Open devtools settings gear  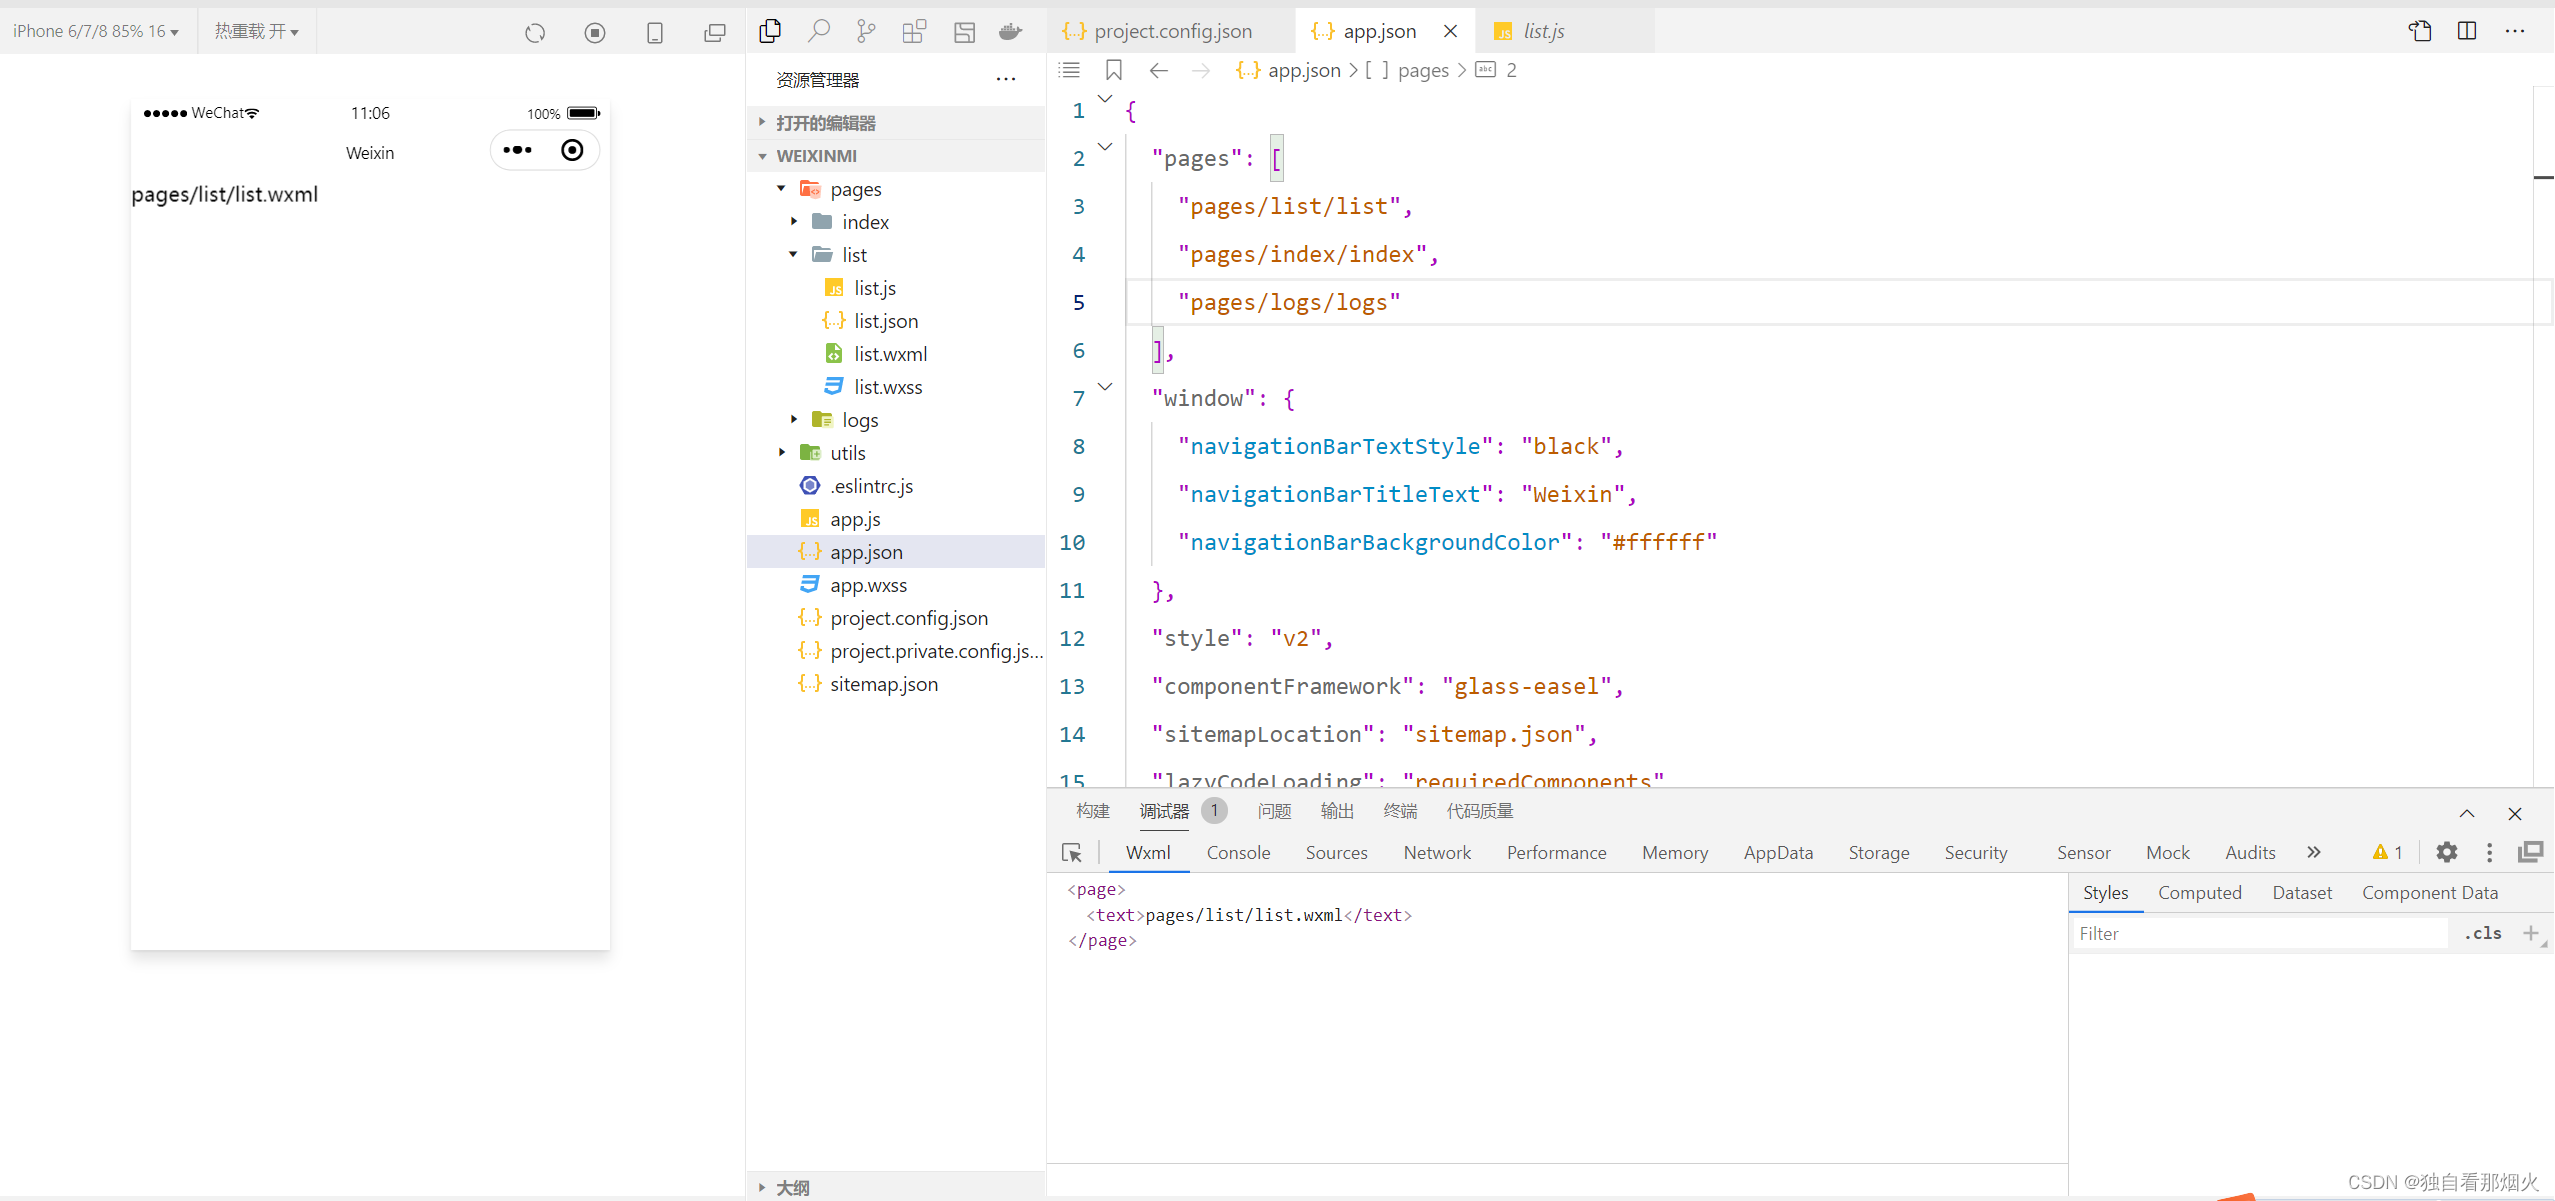tap(2446, 852)
